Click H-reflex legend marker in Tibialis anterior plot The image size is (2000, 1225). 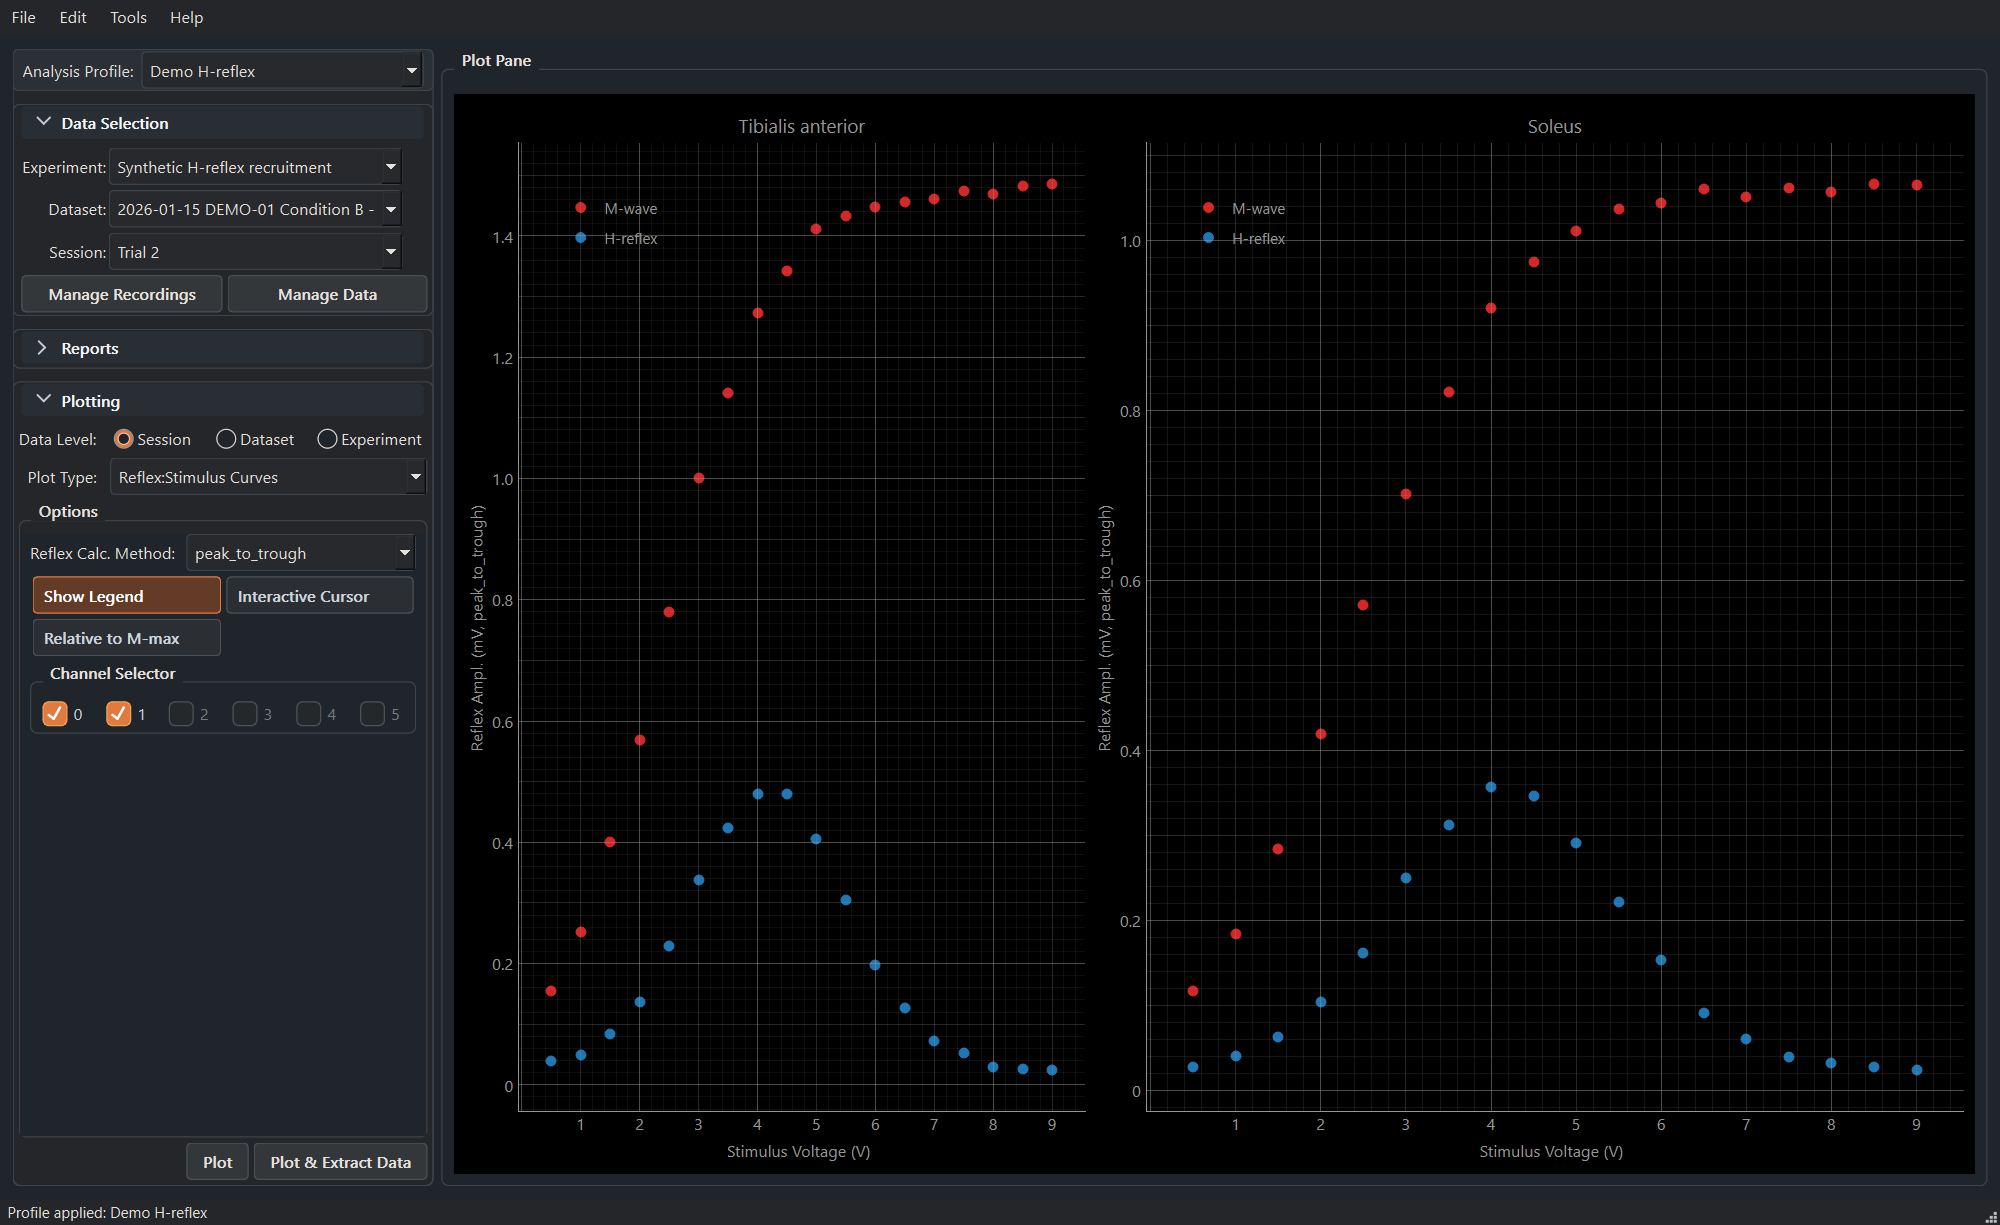pos(581,238)
